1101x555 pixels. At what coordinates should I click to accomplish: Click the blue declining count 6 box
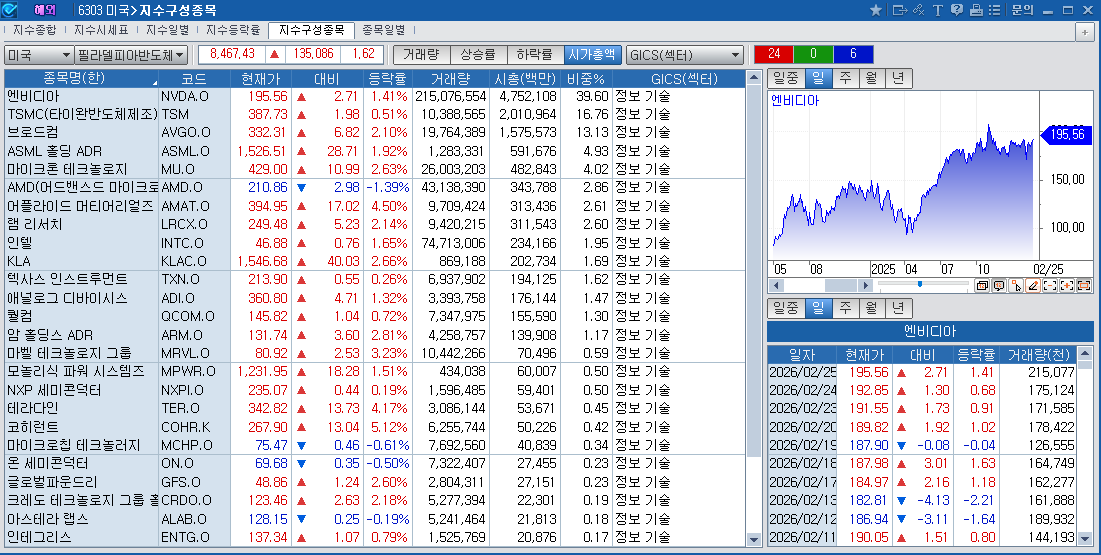[853, 54]
